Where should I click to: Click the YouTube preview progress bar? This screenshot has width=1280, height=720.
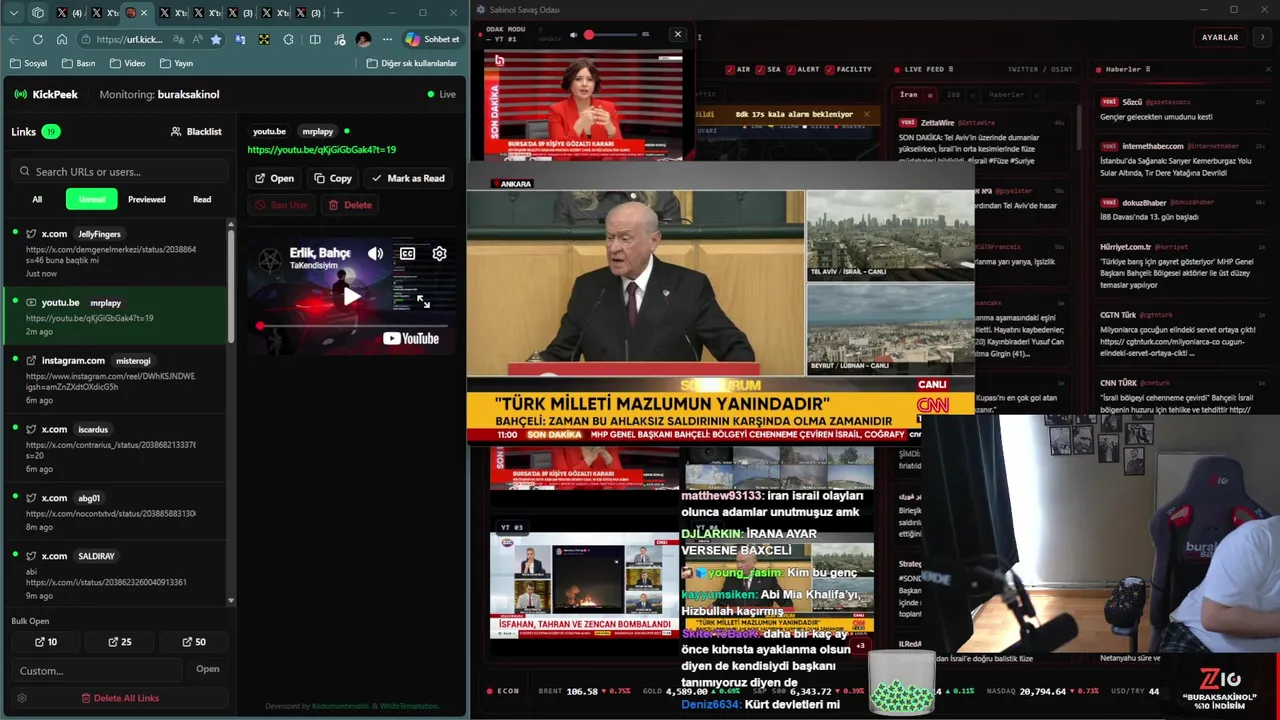click(x=352, y=326)
